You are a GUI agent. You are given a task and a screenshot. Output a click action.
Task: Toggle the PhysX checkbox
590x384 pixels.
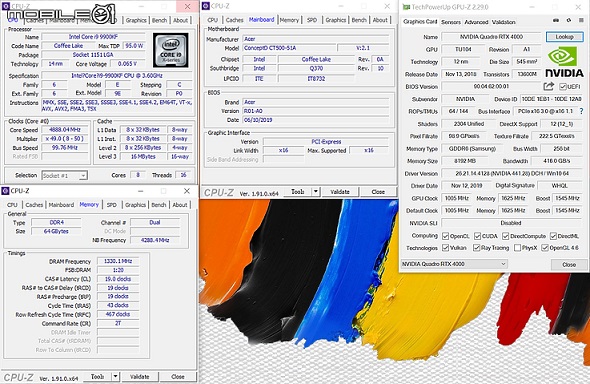517,248
